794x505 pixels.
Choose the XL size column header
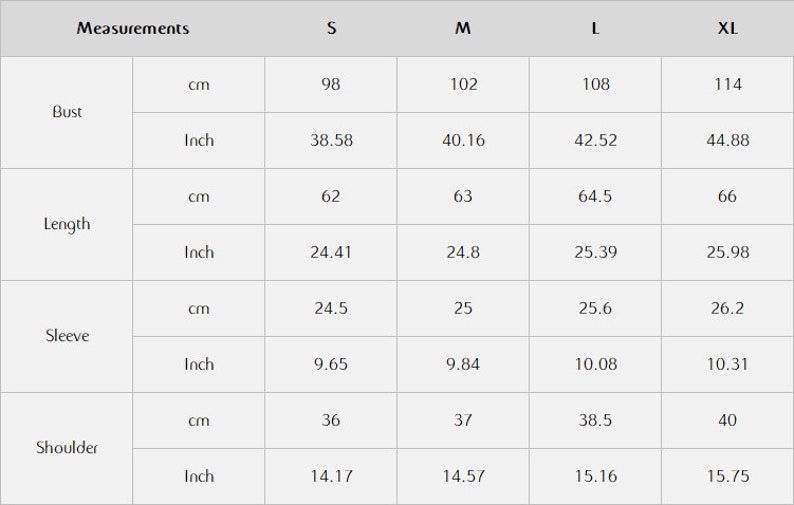[x=727, y=28]
